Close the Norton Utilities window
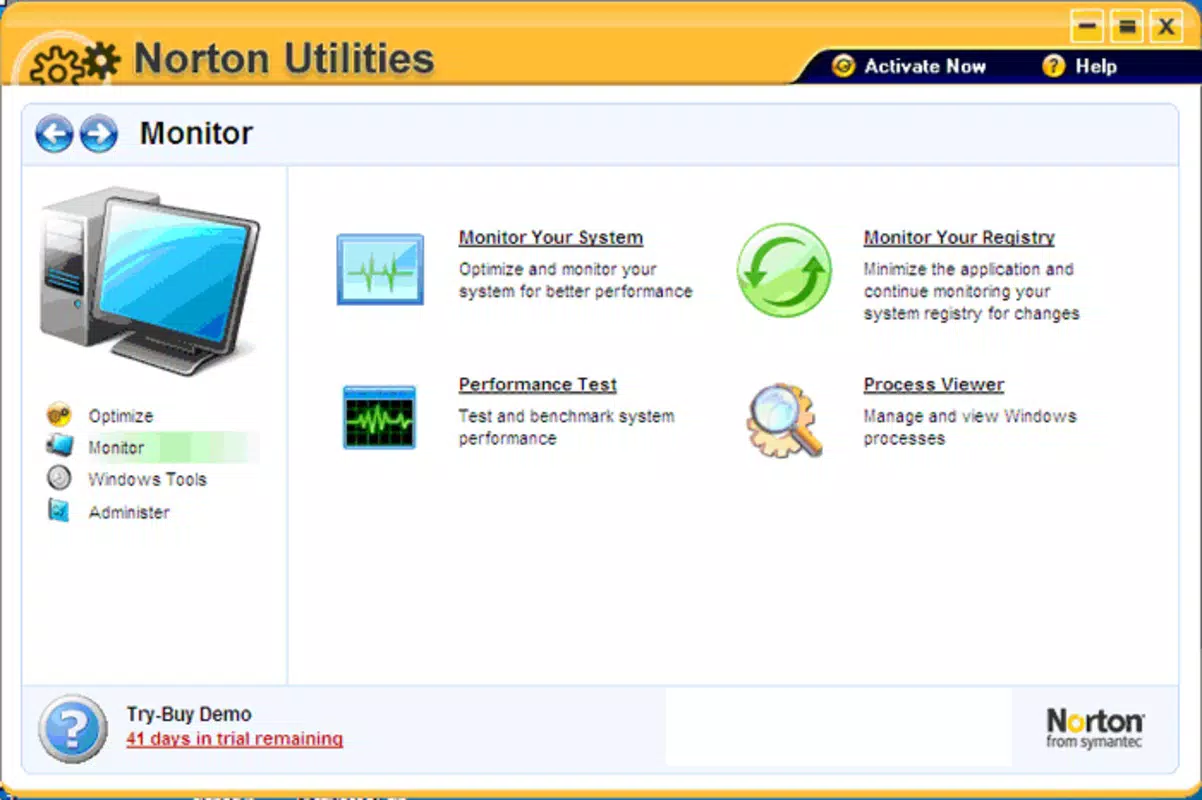The image size is (1202, 800). pyautogui.click(x=1166, y=27)
